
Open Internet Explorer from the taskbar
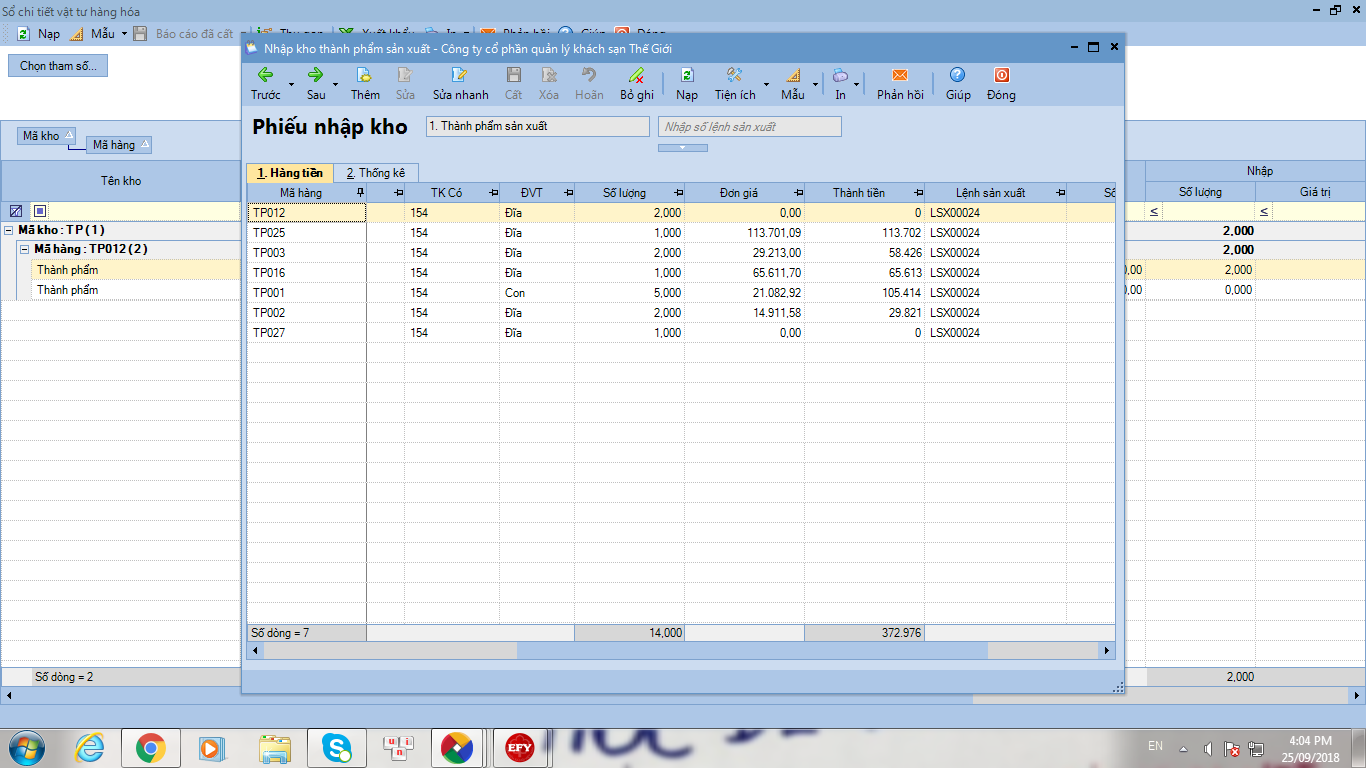[90, 747]
